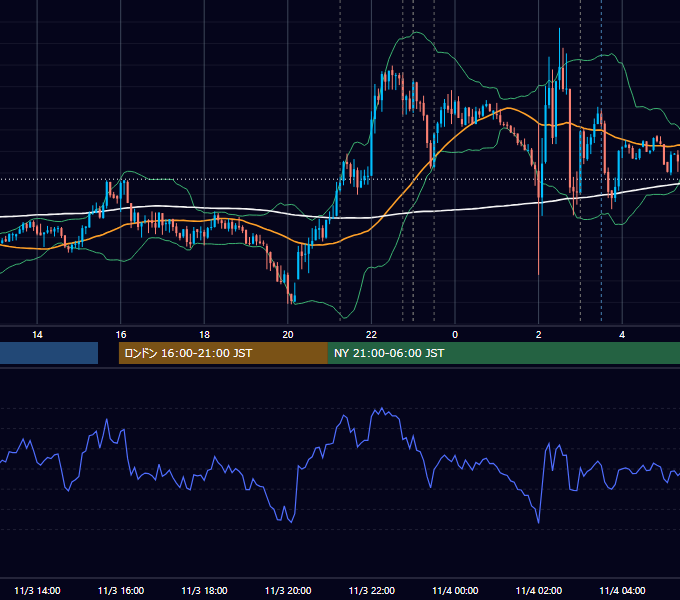Click the 14 hour axis label

[x=37, y=335]
